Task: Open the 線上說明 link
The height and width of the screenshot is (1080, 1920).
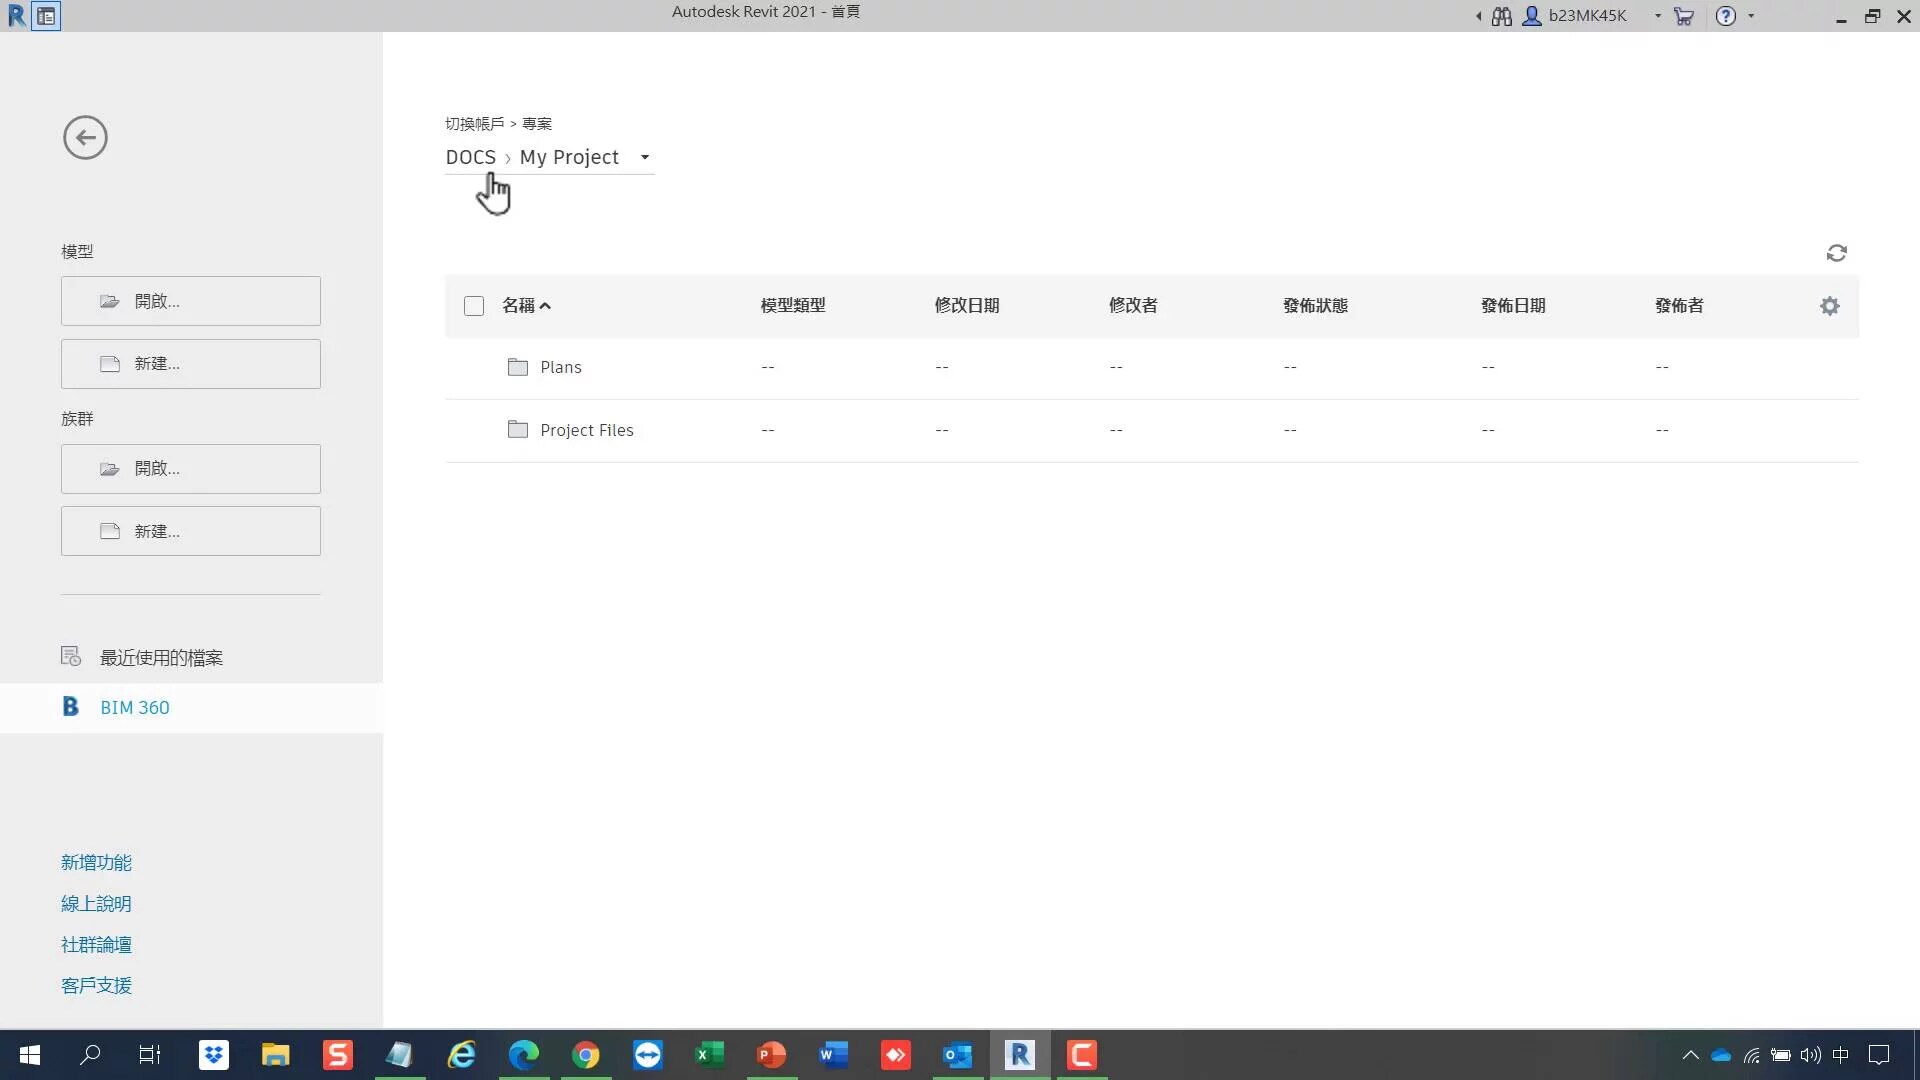Action: [x=96, y=904]
